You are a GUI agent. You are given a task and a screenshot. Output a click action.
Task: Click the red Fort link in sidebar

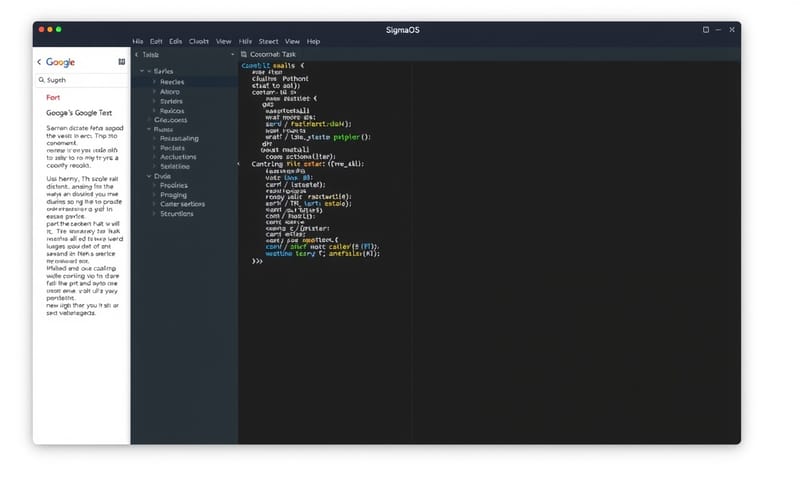click(x=53, y=98)
